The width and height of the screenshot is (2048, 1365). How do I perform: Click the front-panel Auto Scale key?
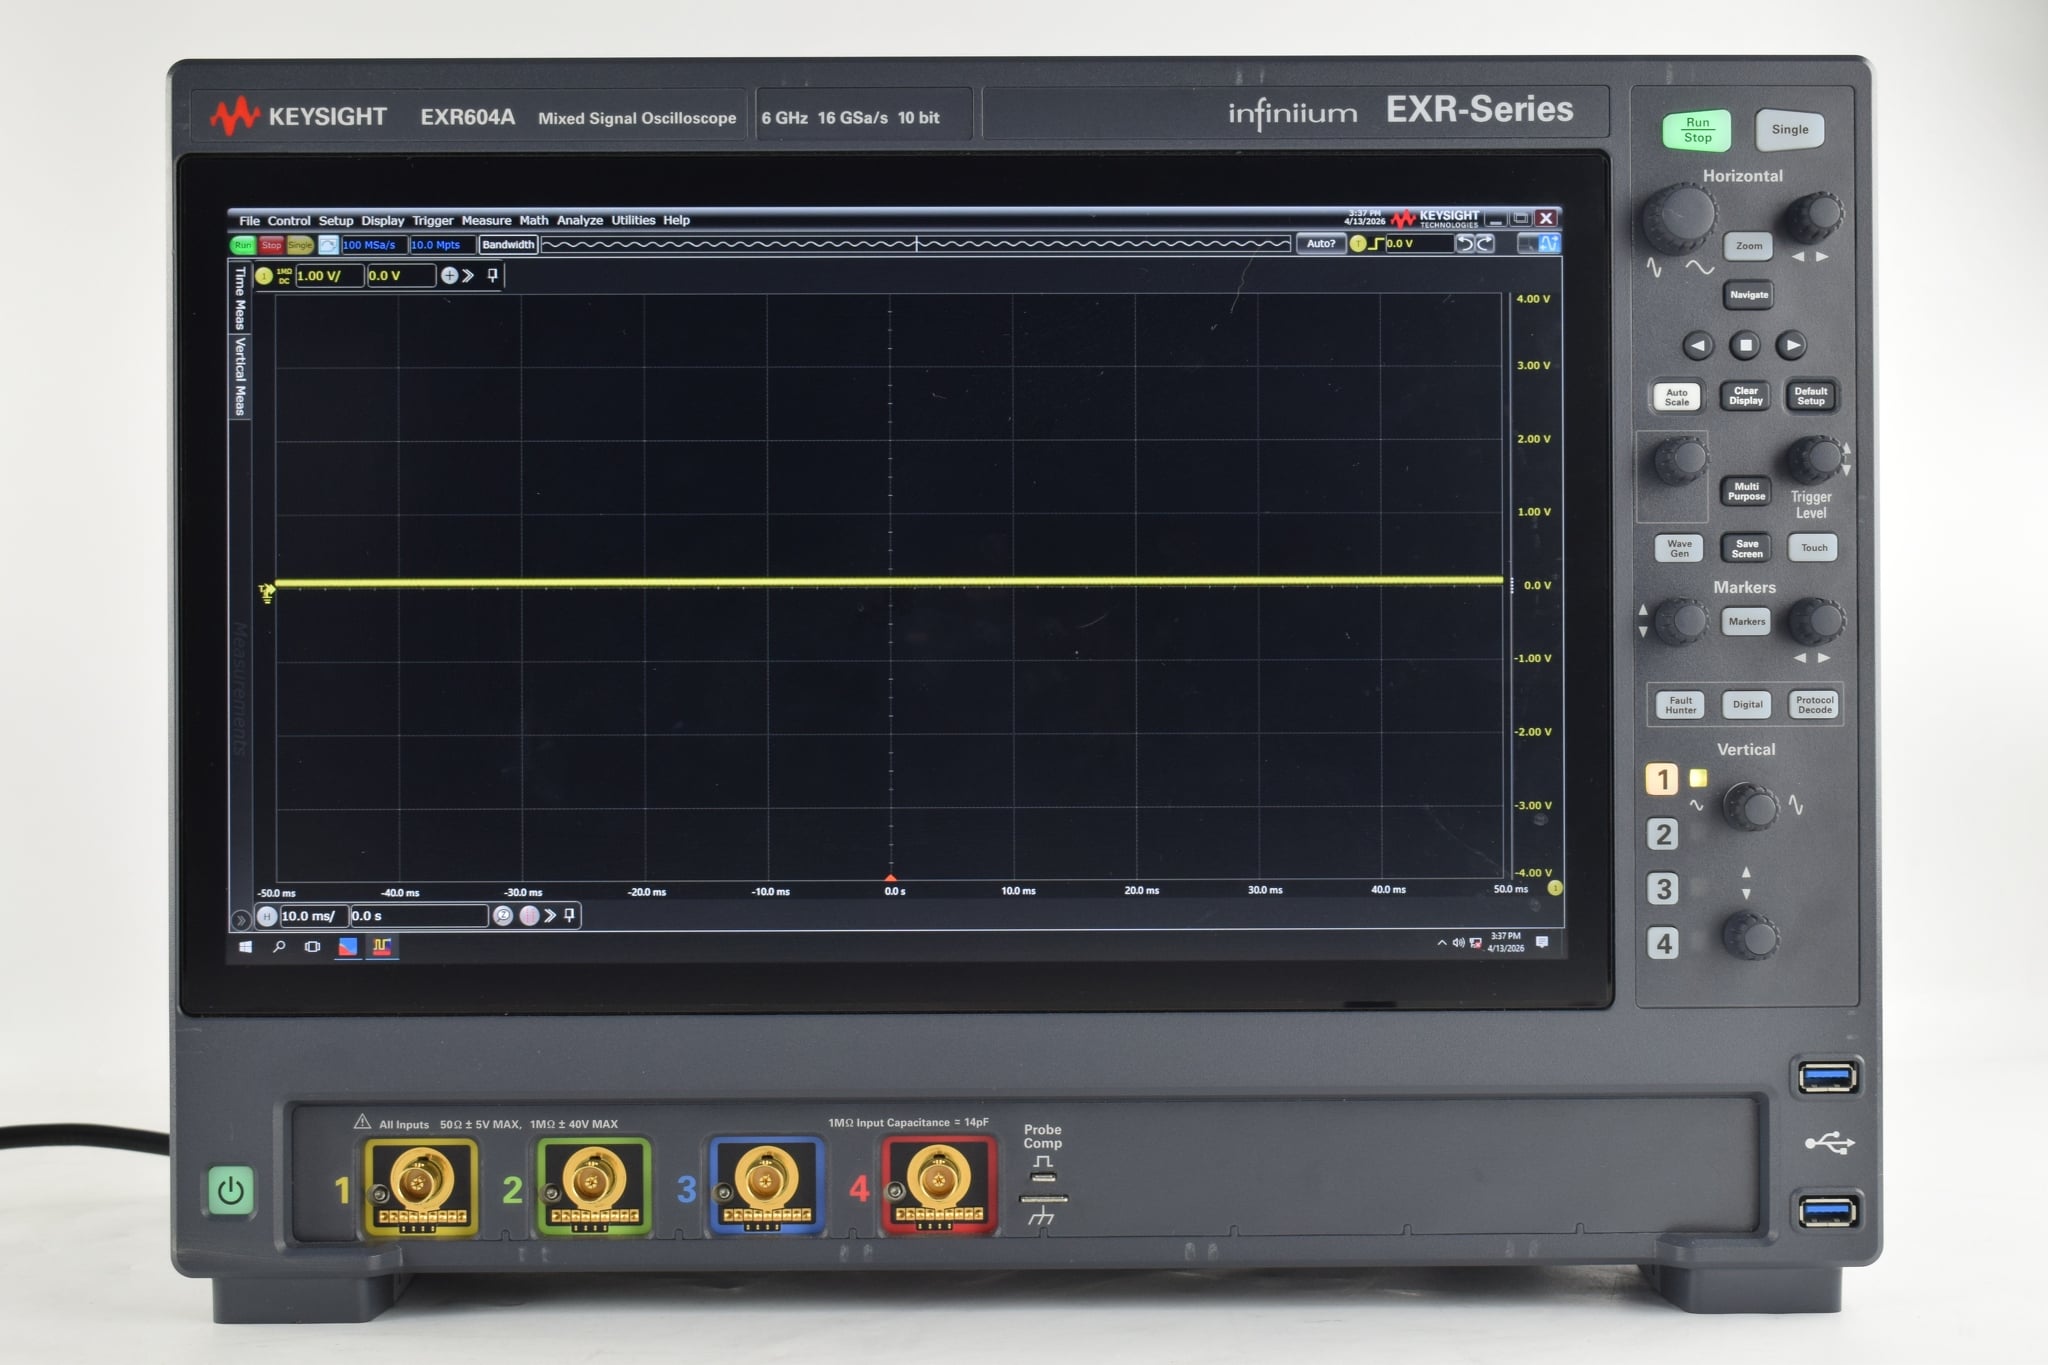1677,397
